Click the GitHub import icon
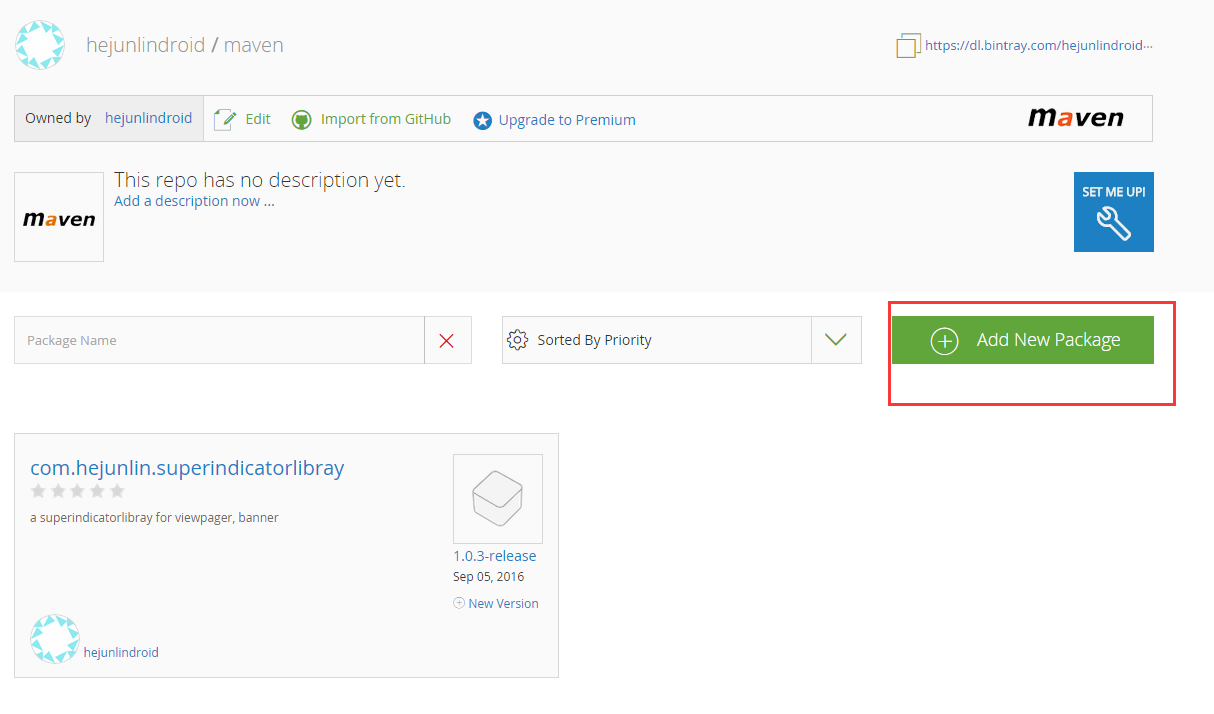This screenshot has height=714, width=1214. pos(301,120)
